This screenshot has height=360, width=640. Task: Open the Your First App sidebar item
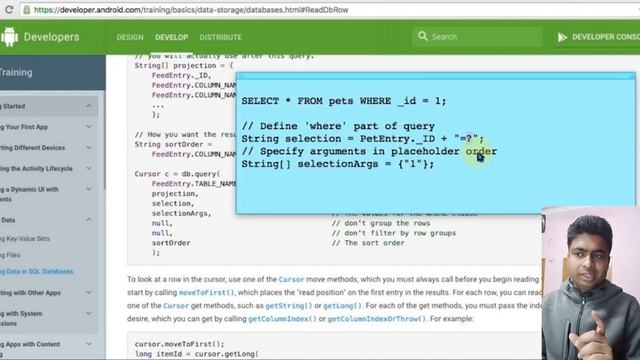(x=24, y=127)
